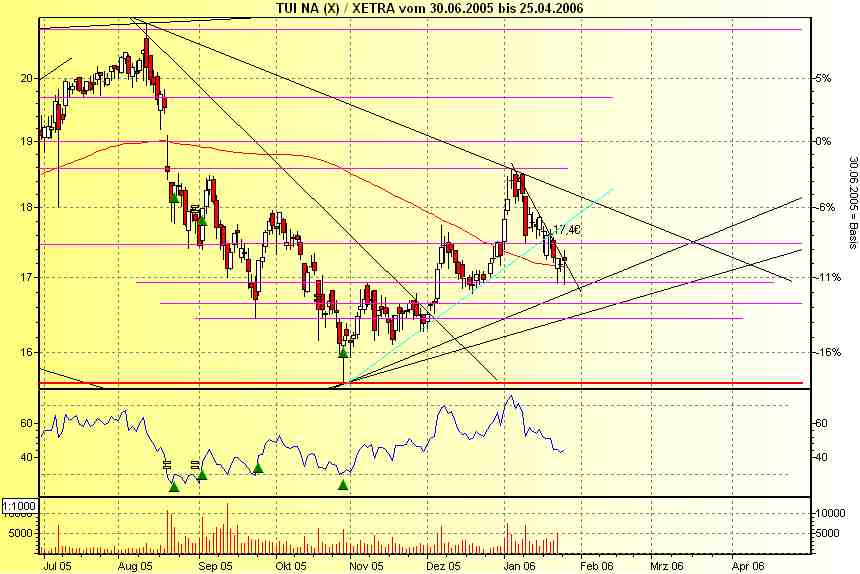Click the 5000 volume label on right axis
Image resolution: width=860 pixels, height=574 pixels.
[827, 532]
